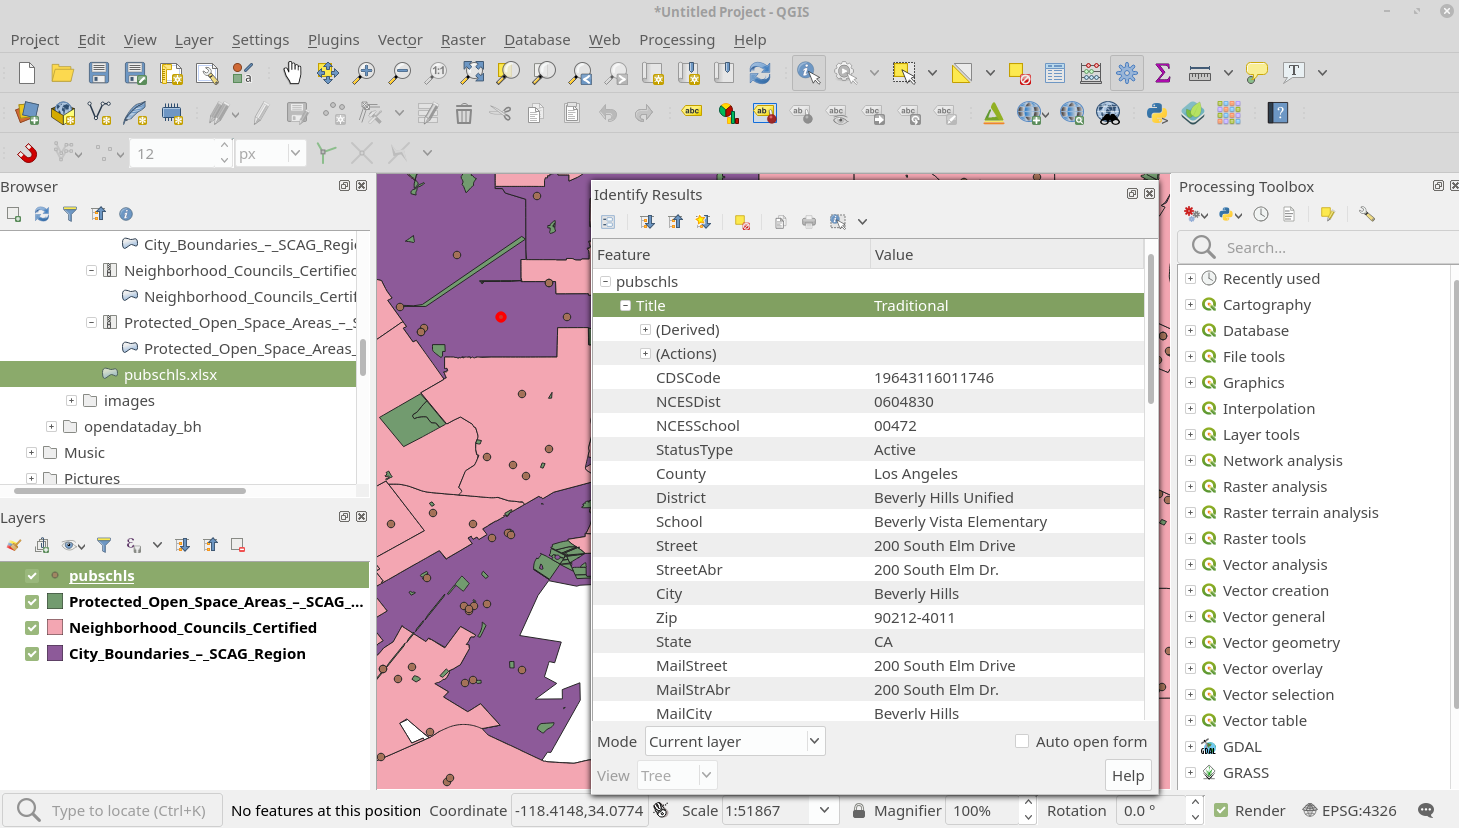
Task: Show statistical summary sigma icon
Action: tap(1163, 73)
